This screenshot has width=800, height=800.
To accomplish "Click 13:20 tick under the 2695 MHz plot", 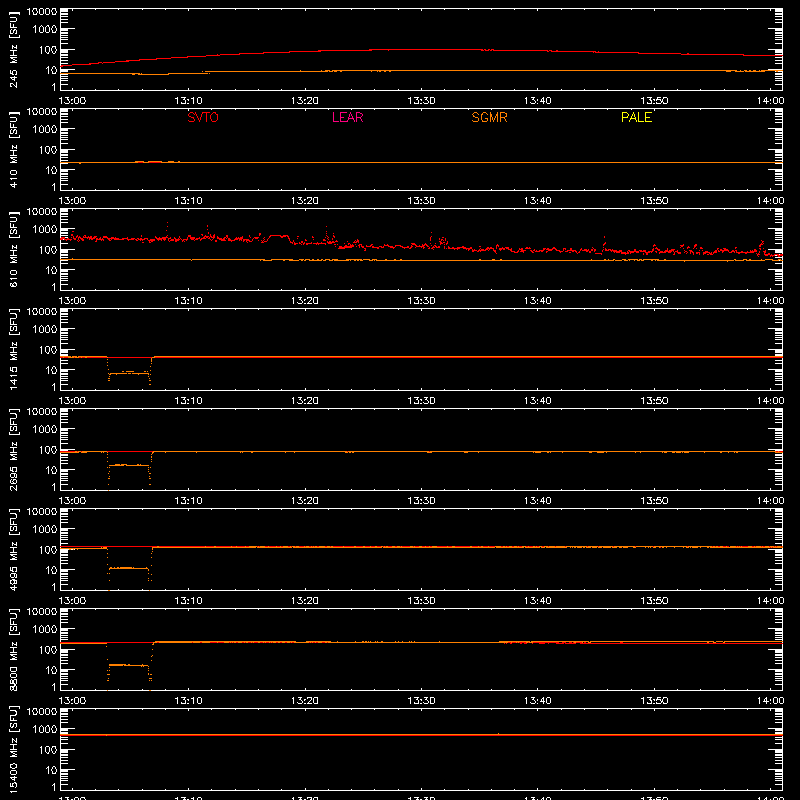I will [305, 501].
